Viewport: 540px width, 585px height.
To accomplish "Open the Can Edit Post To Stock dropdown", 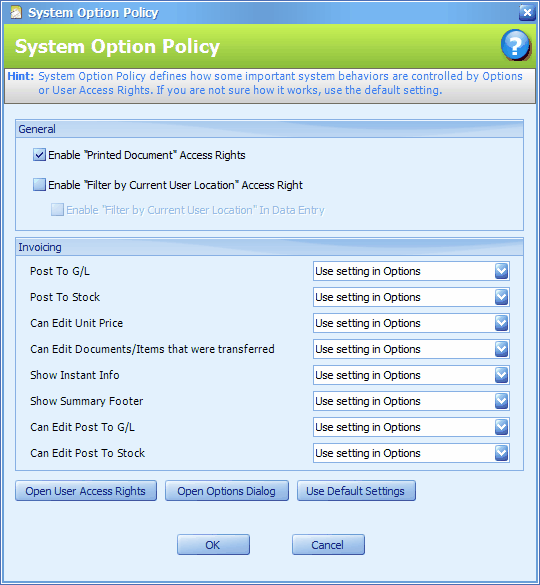I will click(501, 453).
